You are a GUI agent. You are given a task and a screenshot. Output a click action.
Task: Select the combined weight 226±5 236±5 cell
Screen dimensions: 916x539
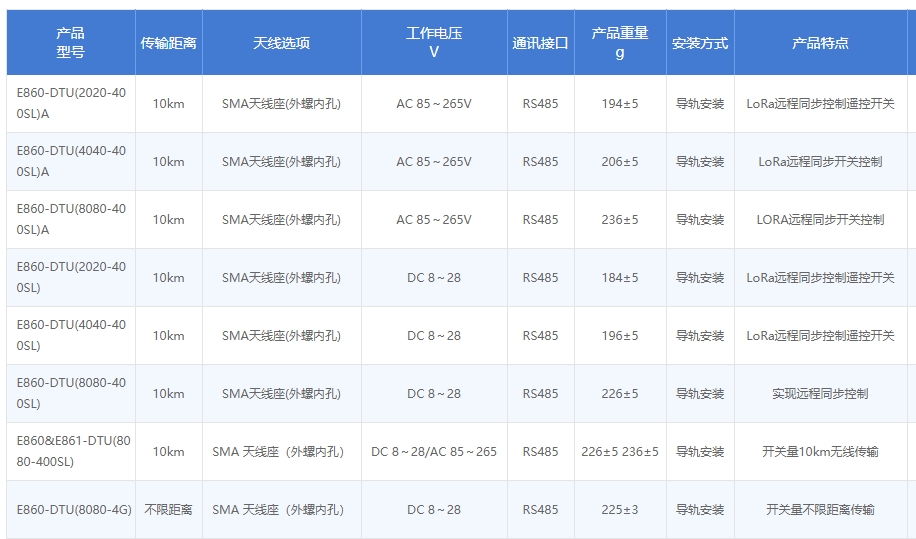click(x=620, y=451)
